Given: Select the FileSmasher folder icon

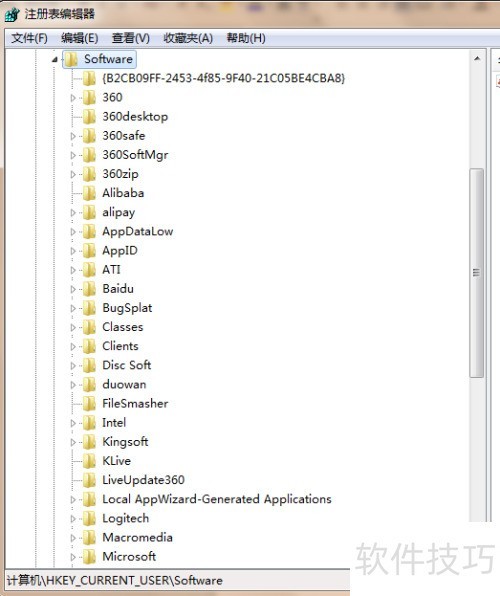Looking at the screenshot, I should pos(89,404).
